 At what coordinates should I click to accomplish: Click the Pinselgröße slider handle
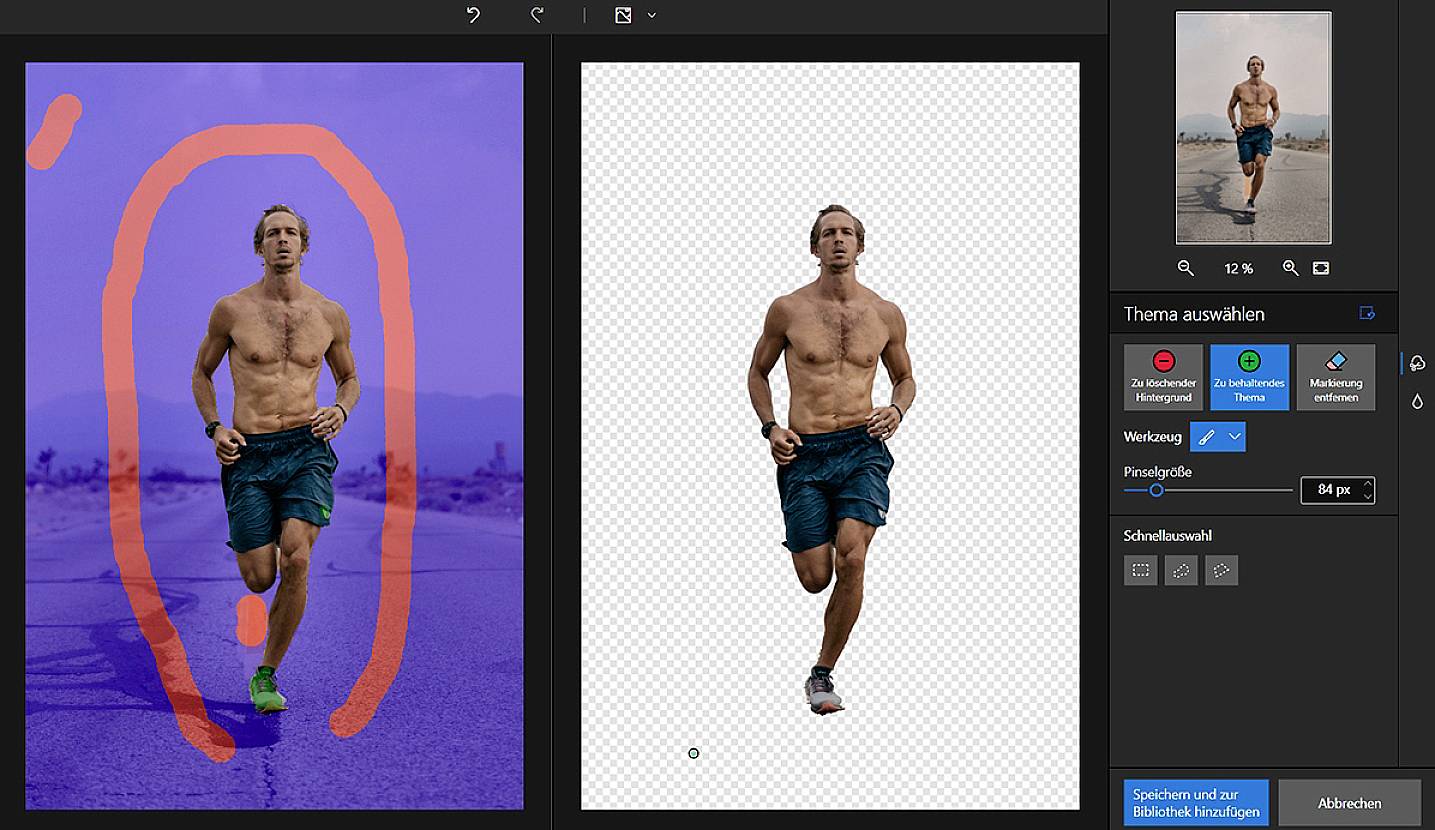[1156, 490]
